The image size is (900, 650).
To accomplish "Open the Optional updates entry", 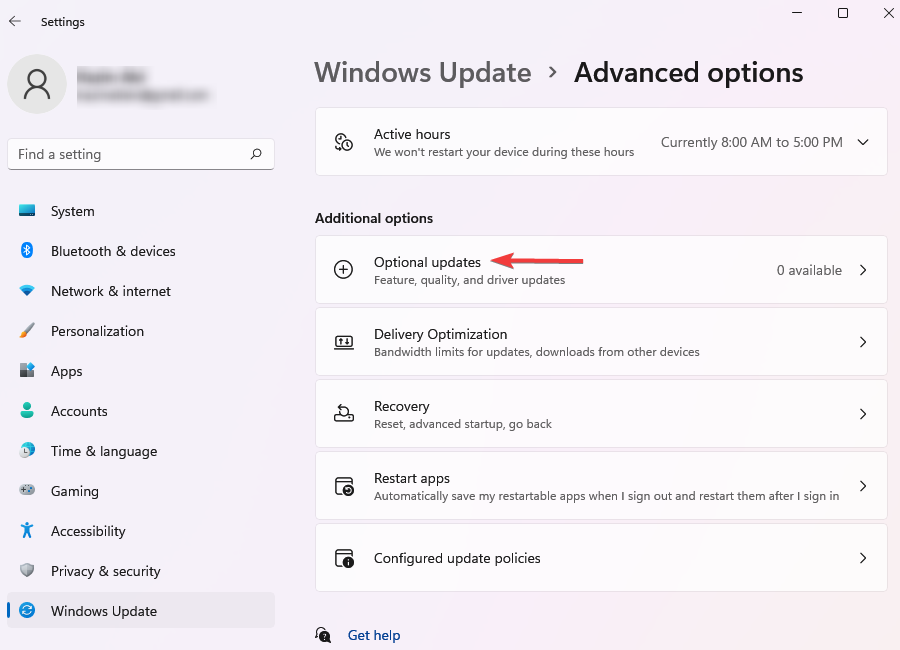I will coord(601,270).
